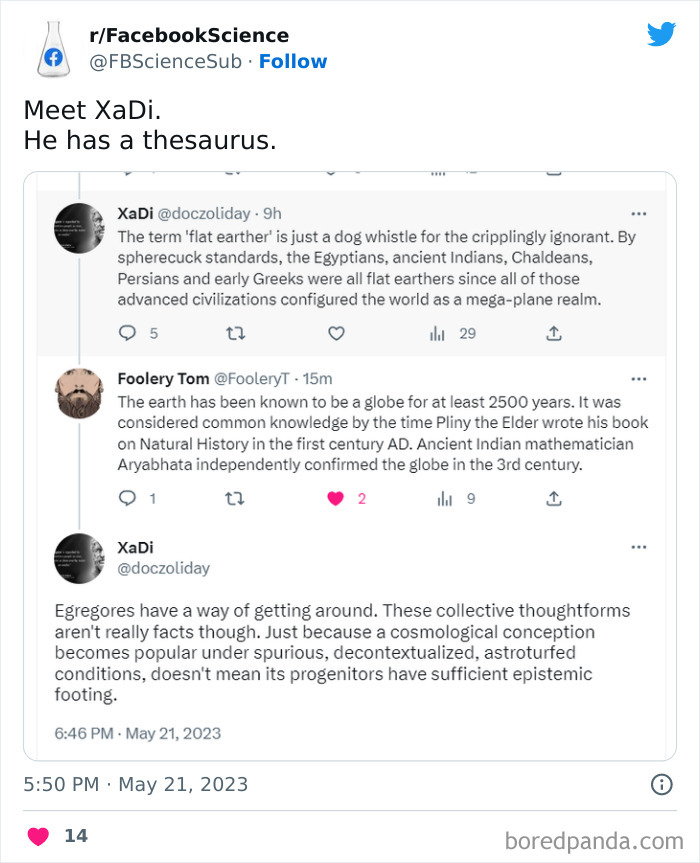Open more options on XaDi's Egregores tweet
The image size is (700, 863).
pyautogui.click(x=638, y=547)
